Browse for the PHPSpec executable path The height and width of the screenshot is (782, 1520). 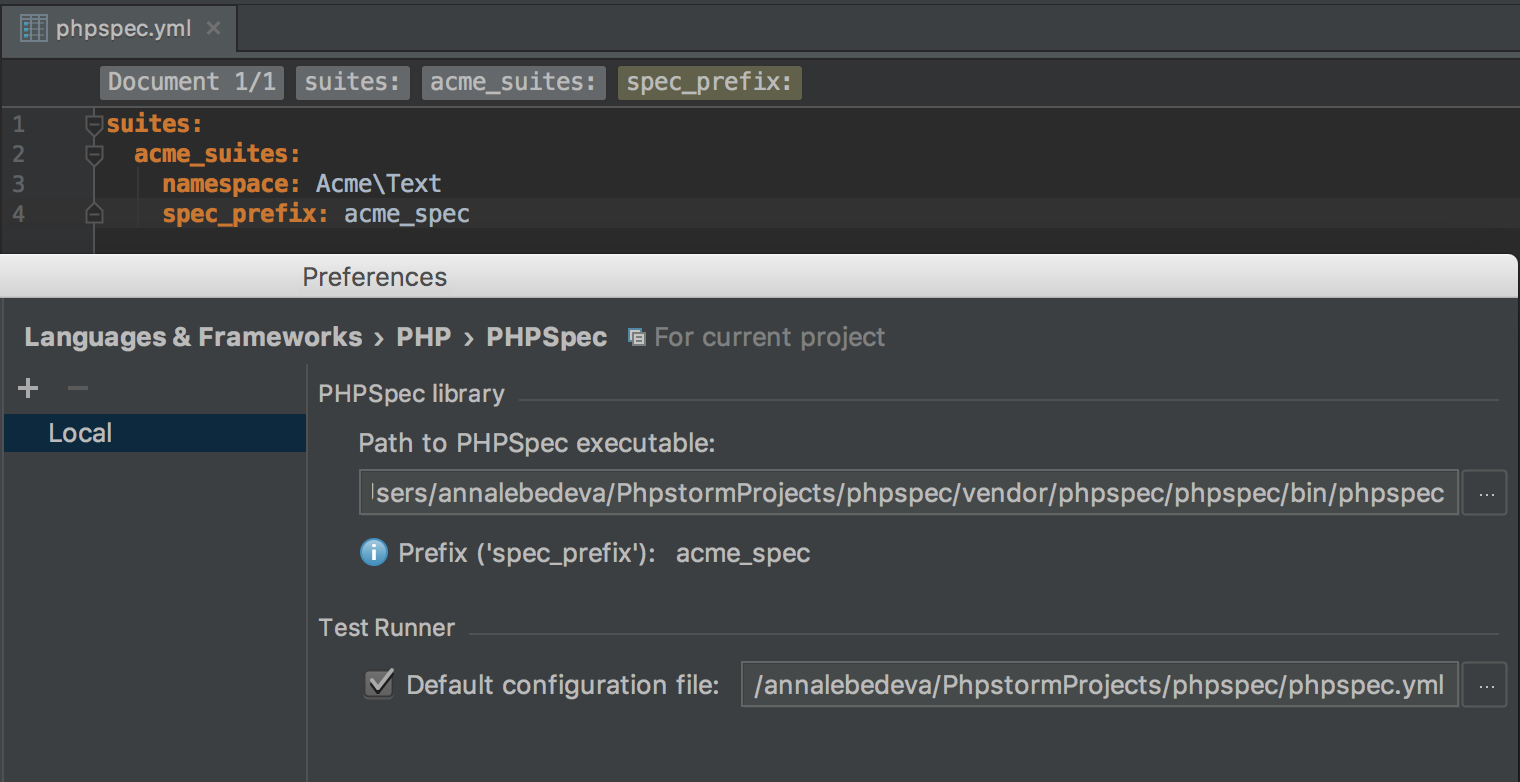(x=1485, y=493)
